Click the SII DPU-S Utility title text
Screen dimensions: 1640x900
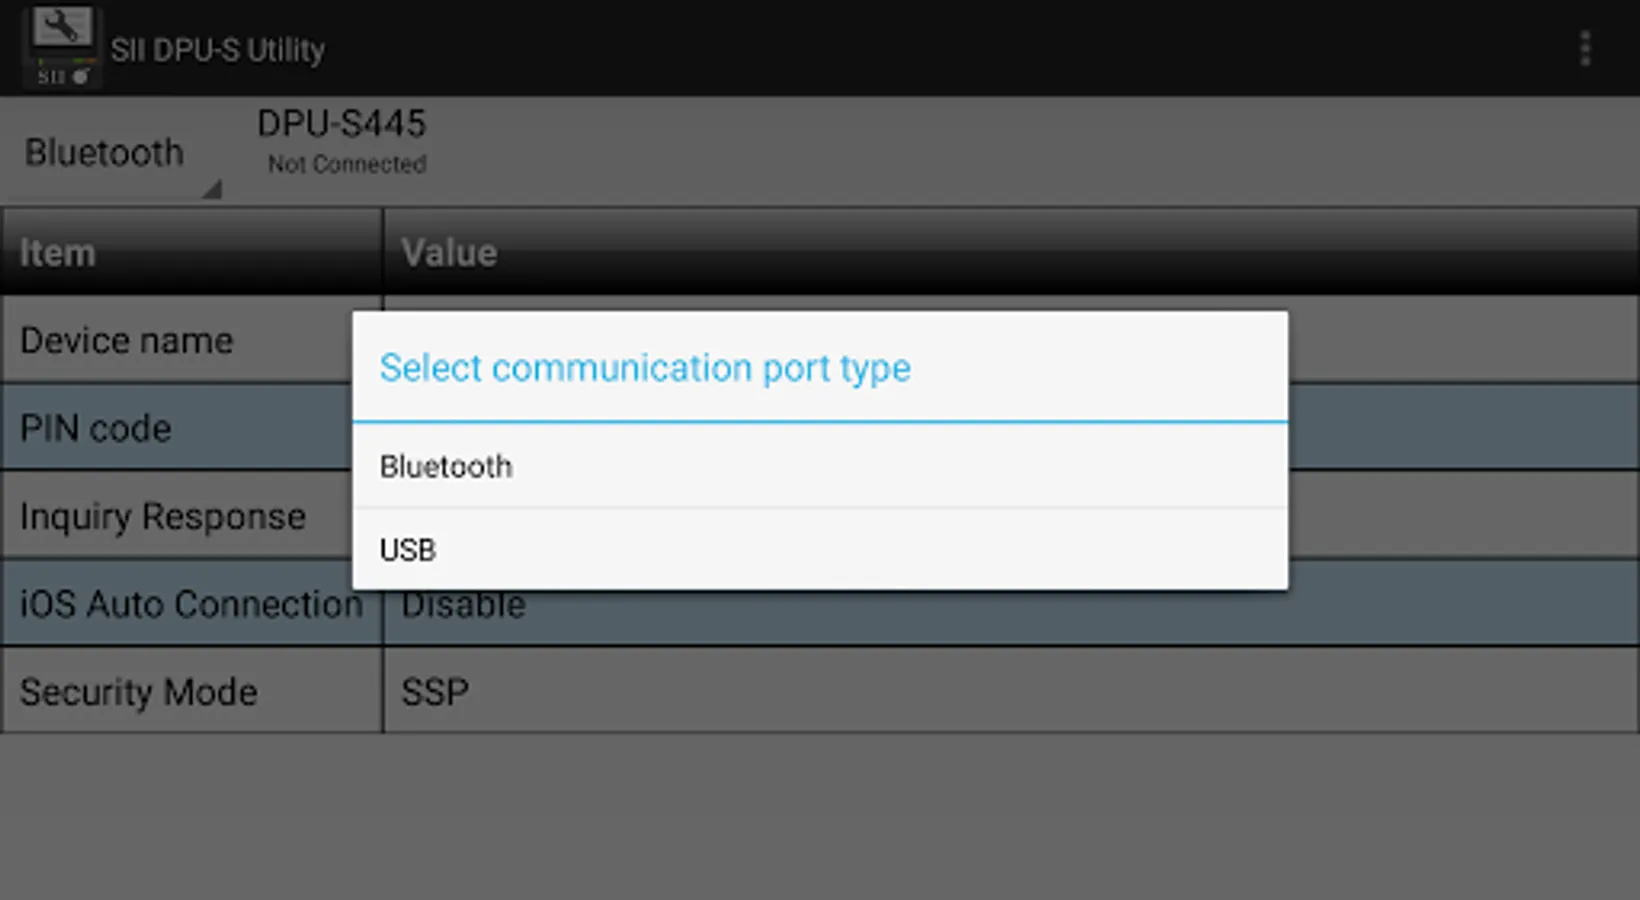point(218,49)
